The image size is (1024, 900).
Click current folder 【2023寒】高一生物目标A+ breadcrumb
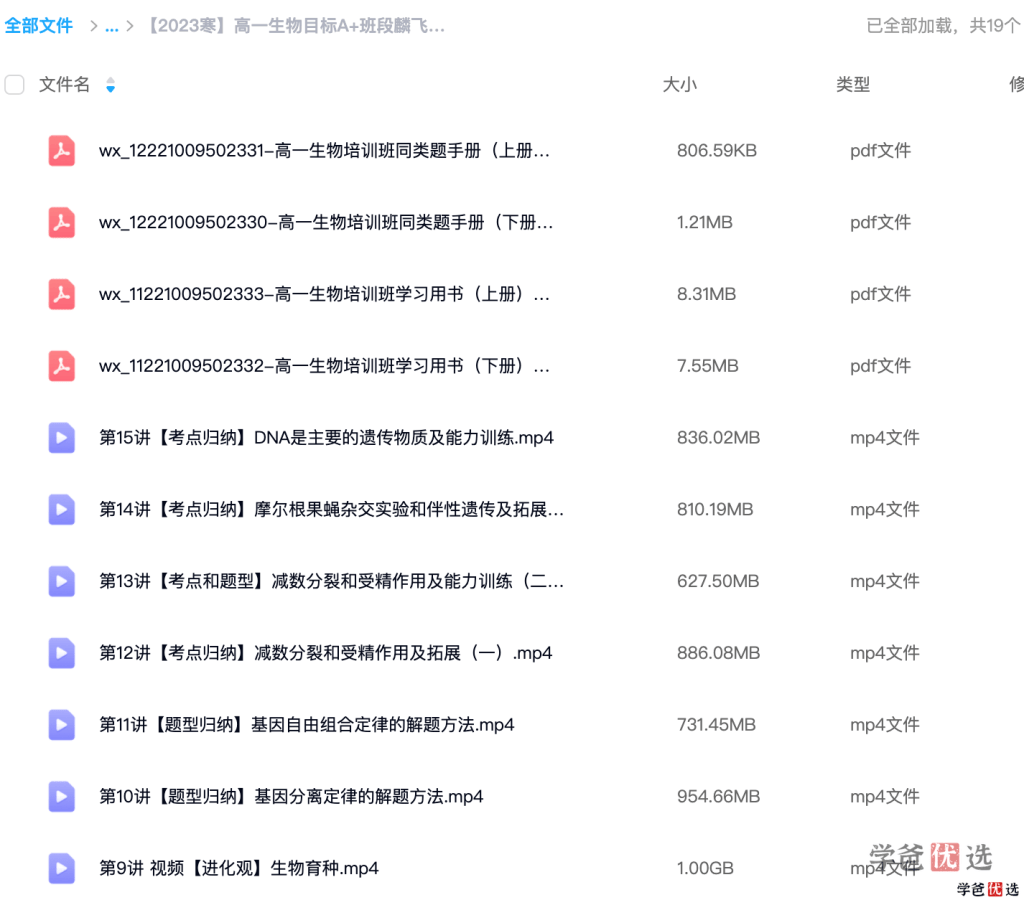294,26
